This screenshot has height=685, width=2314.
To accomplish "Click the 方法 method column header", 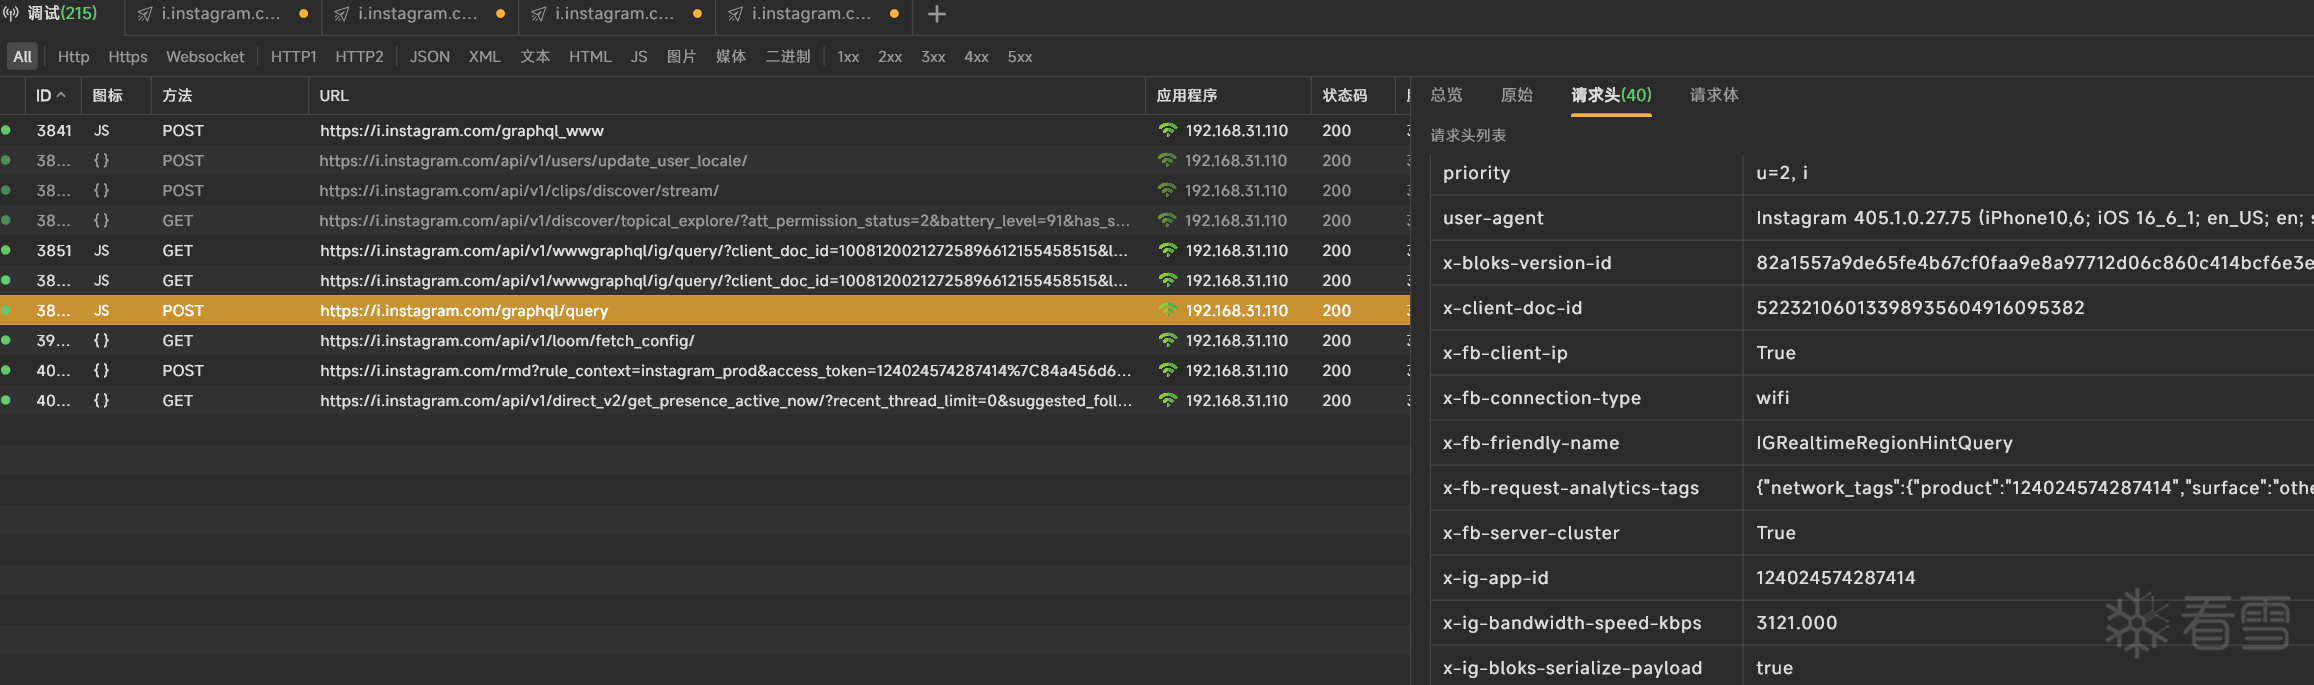I will point(230,96).
